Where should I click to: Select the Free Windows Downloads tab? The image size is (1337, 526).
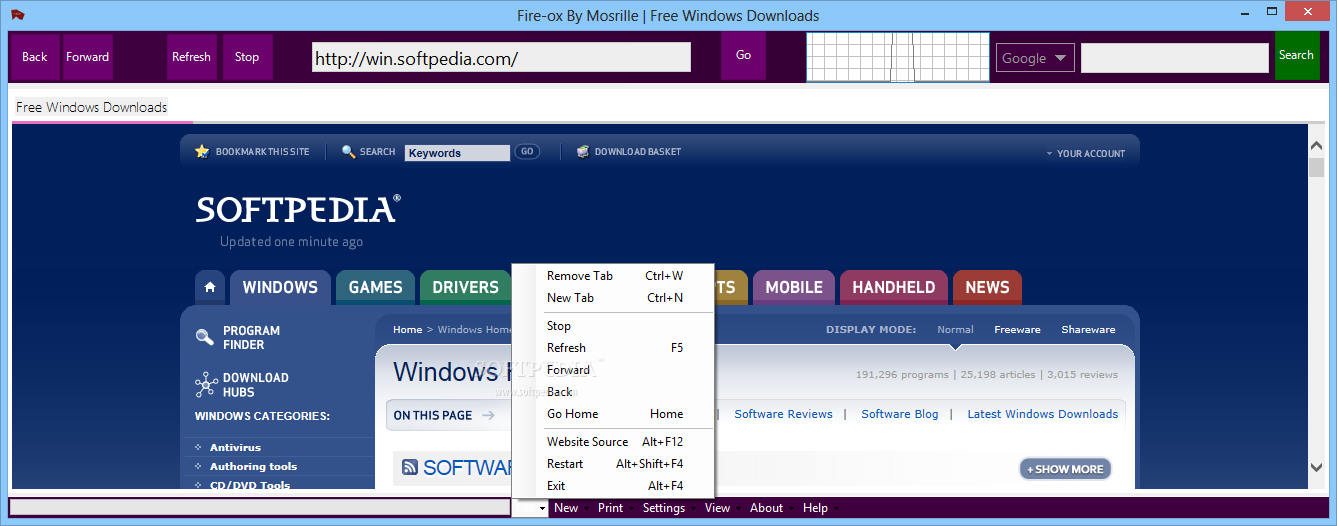[x=92, y=107]
